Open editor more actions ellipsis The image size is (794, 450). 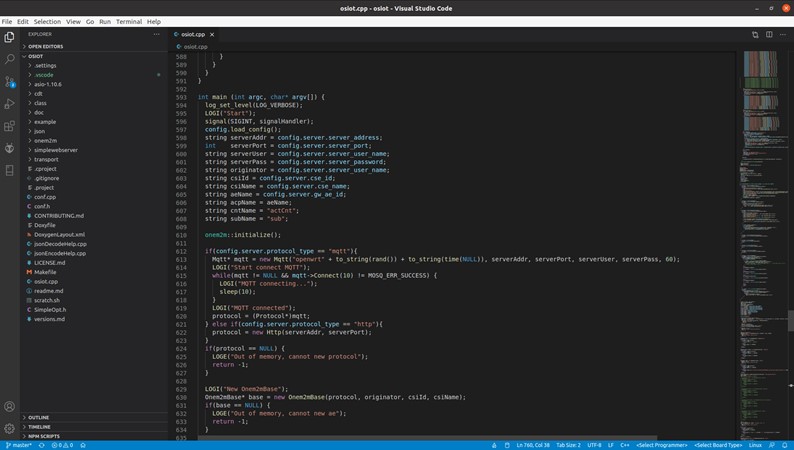point(783,34)
